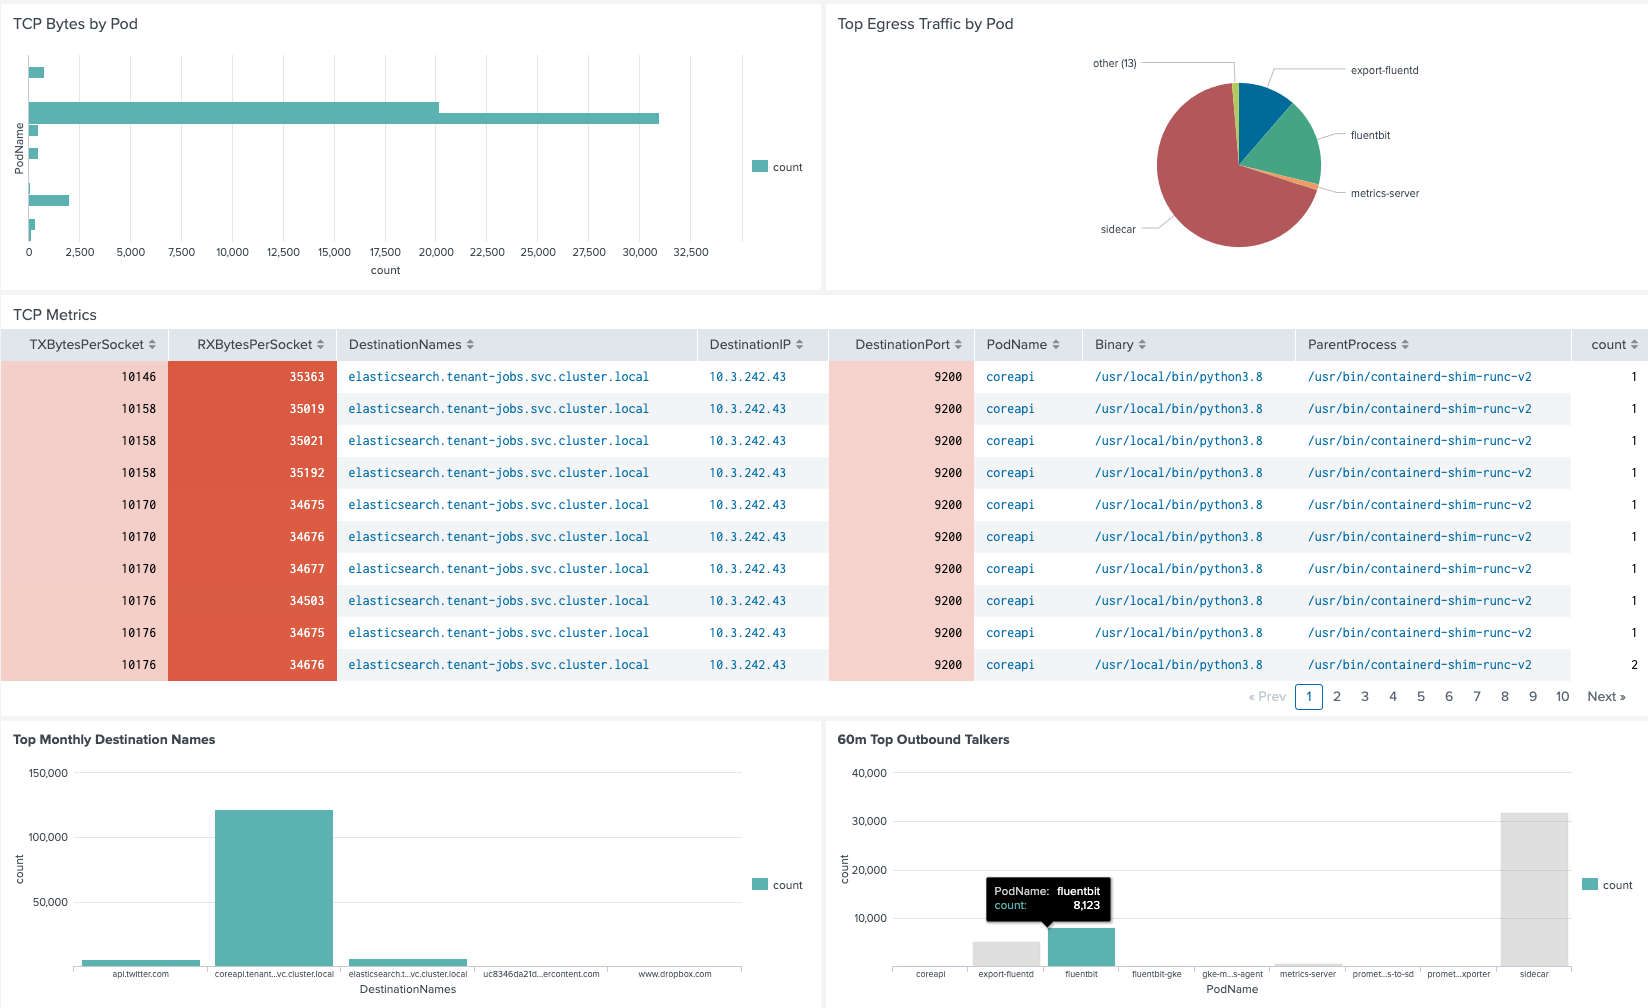Jump to page 10 of the table
This screenshot has width=1648, height=1008.
pos(1562,697)
